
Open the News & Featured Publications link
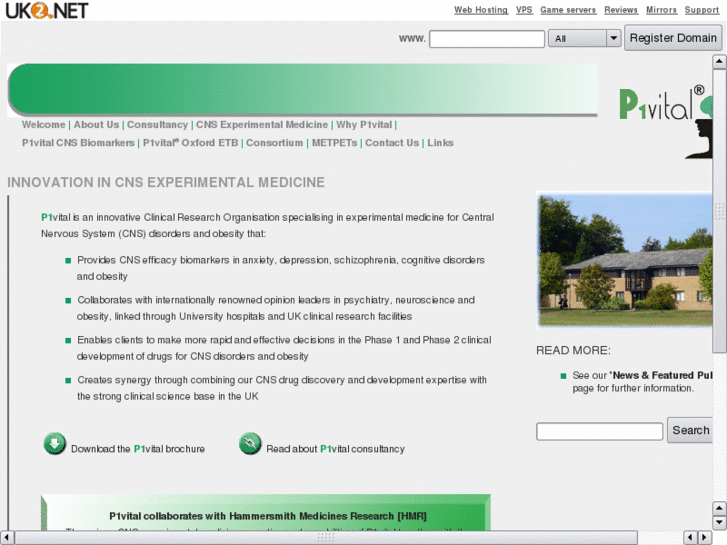point(661,375)
